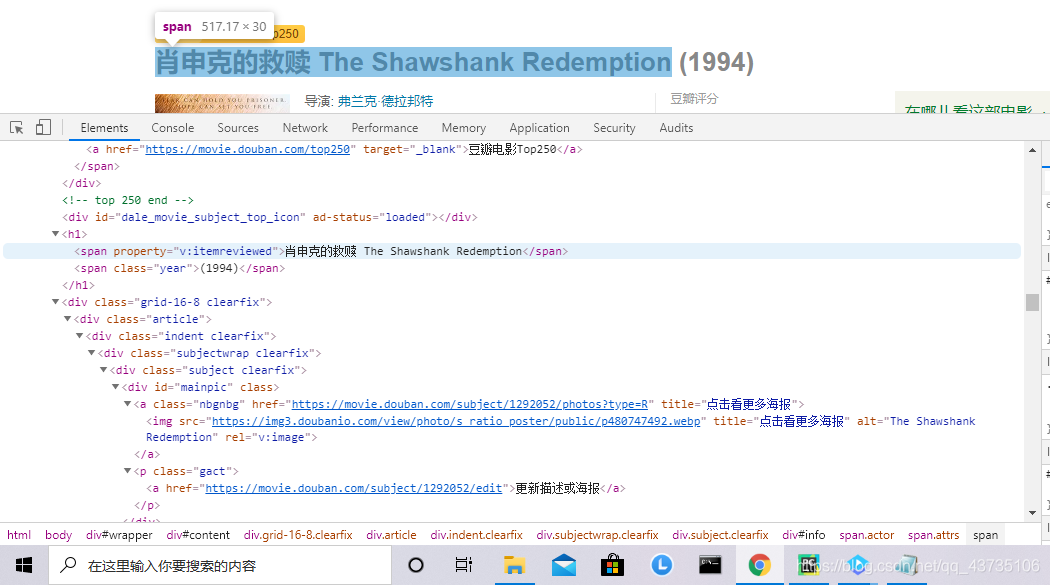Click the (1994) year in title
The width and height of the screenshot is (1050, 585).
pos(717,62)
